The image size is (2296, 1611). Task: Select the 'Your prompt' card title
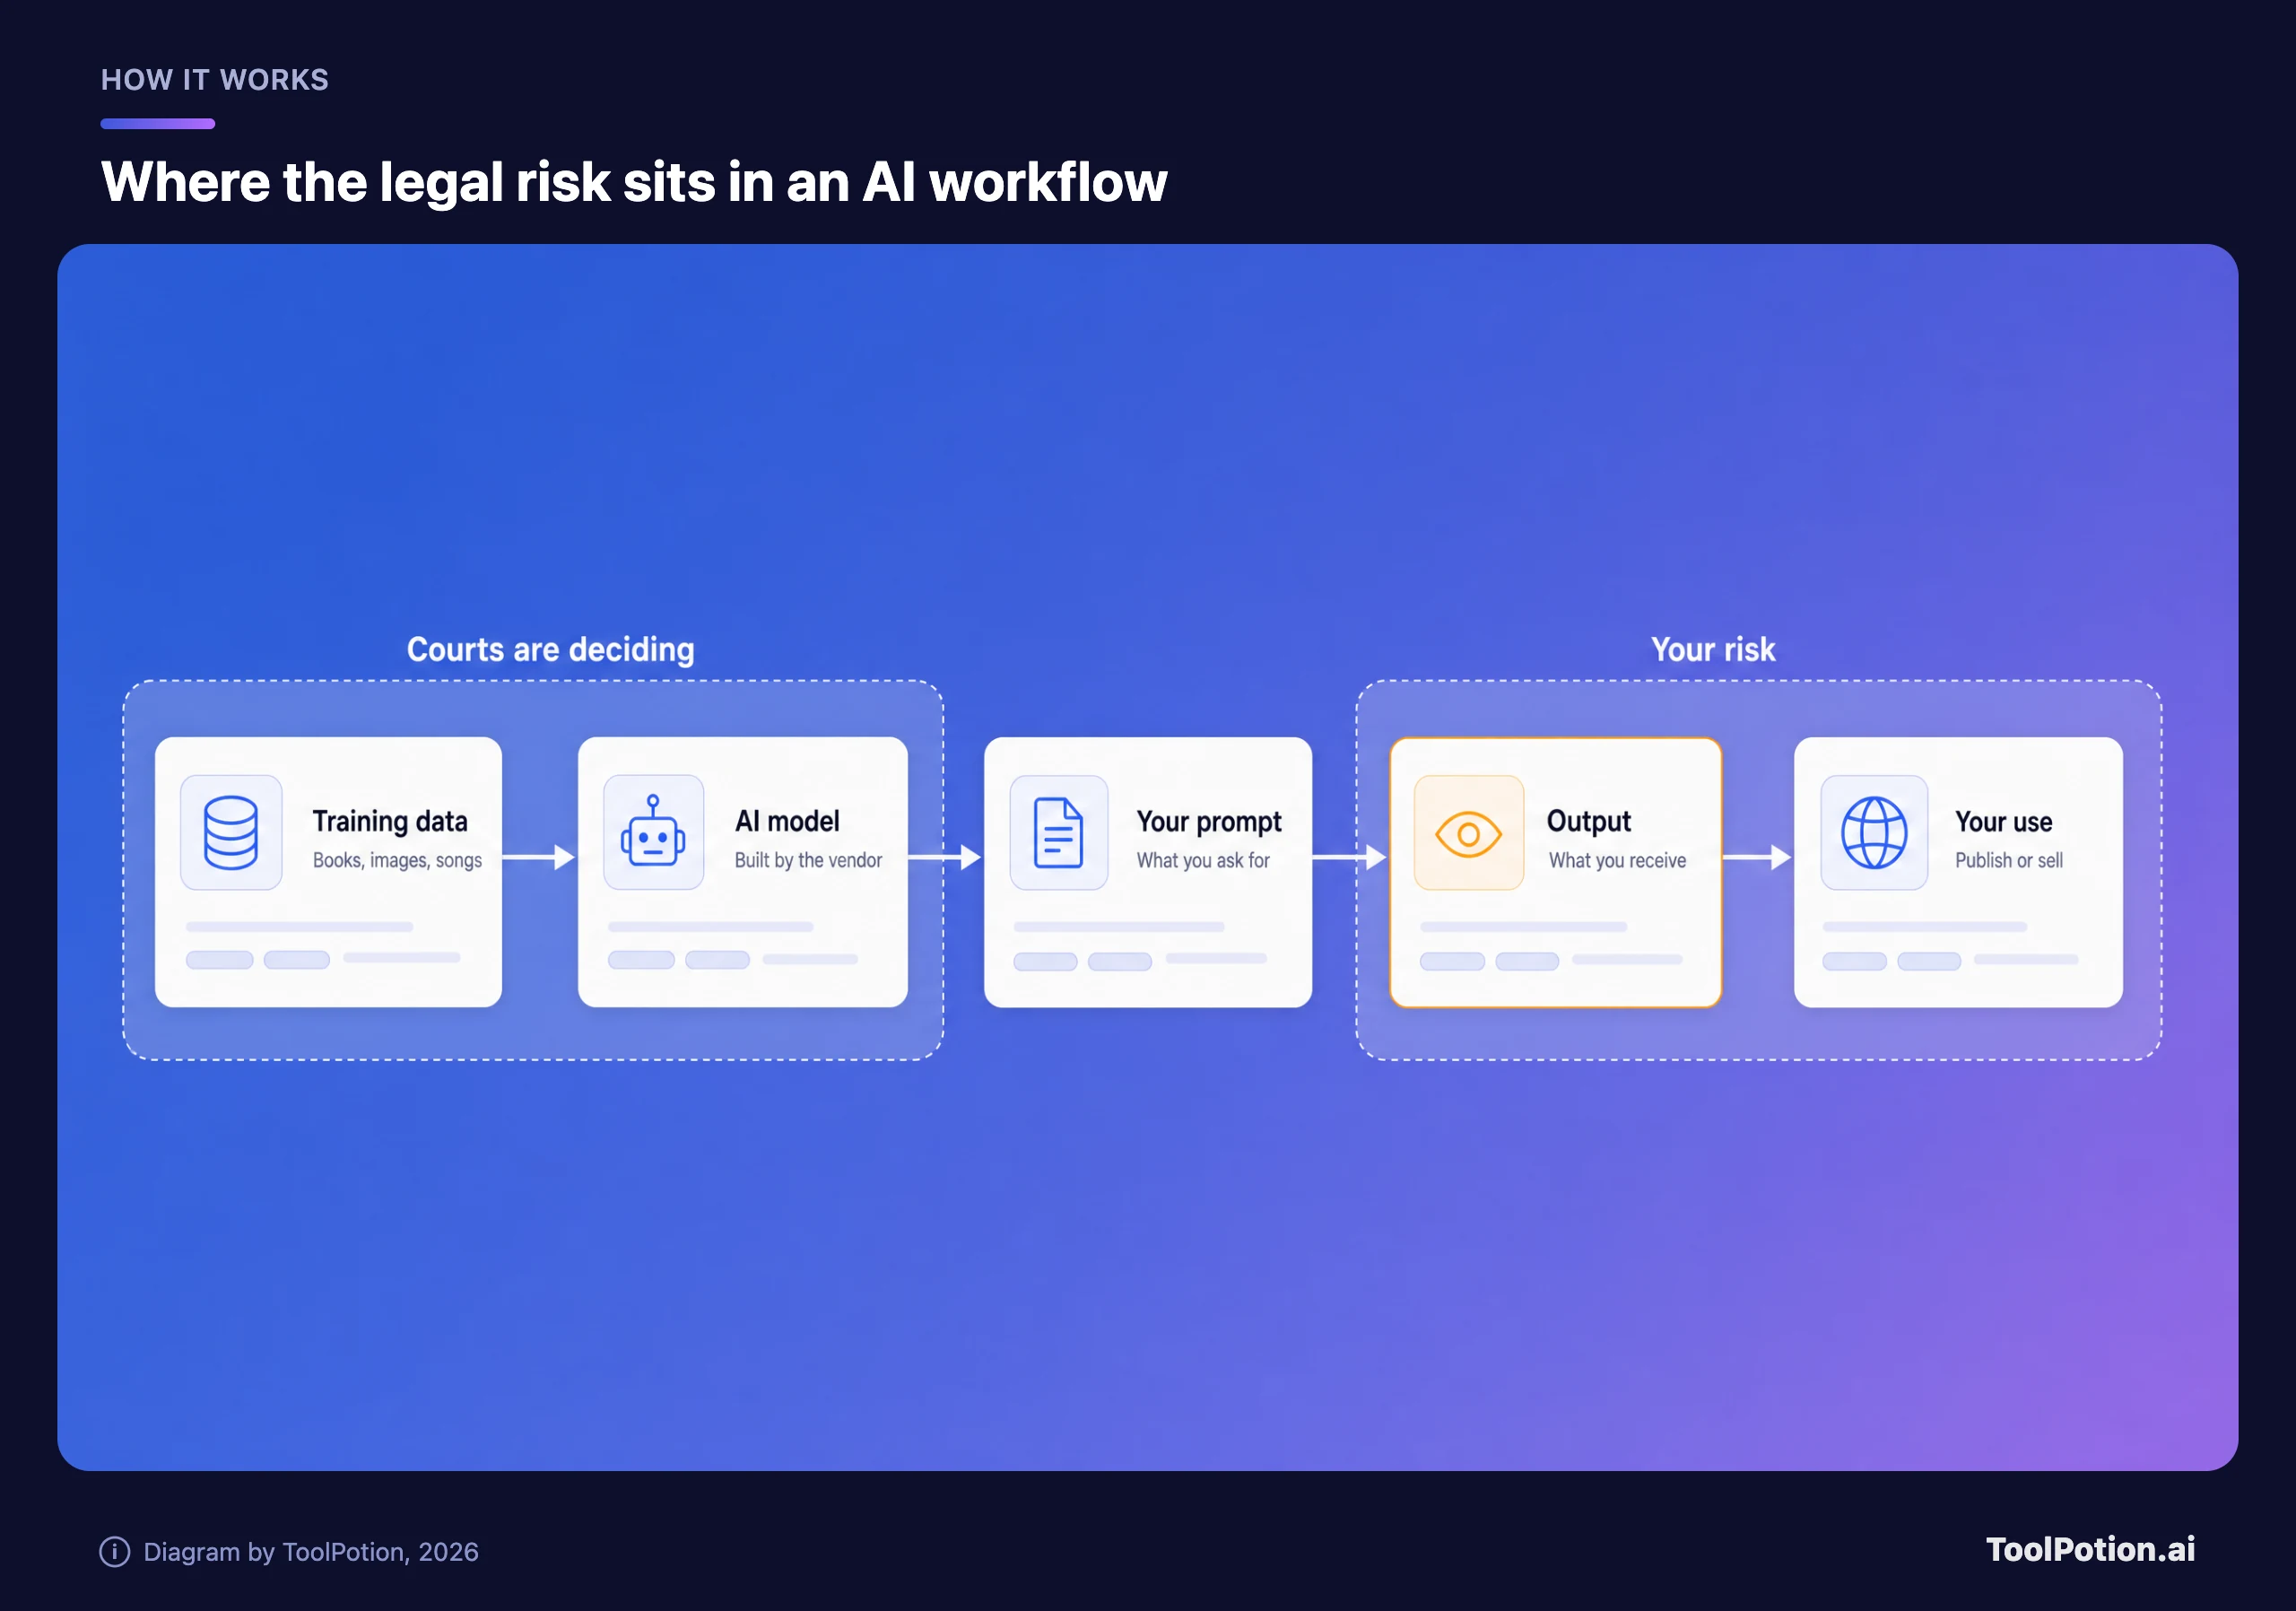point(1209,821)
